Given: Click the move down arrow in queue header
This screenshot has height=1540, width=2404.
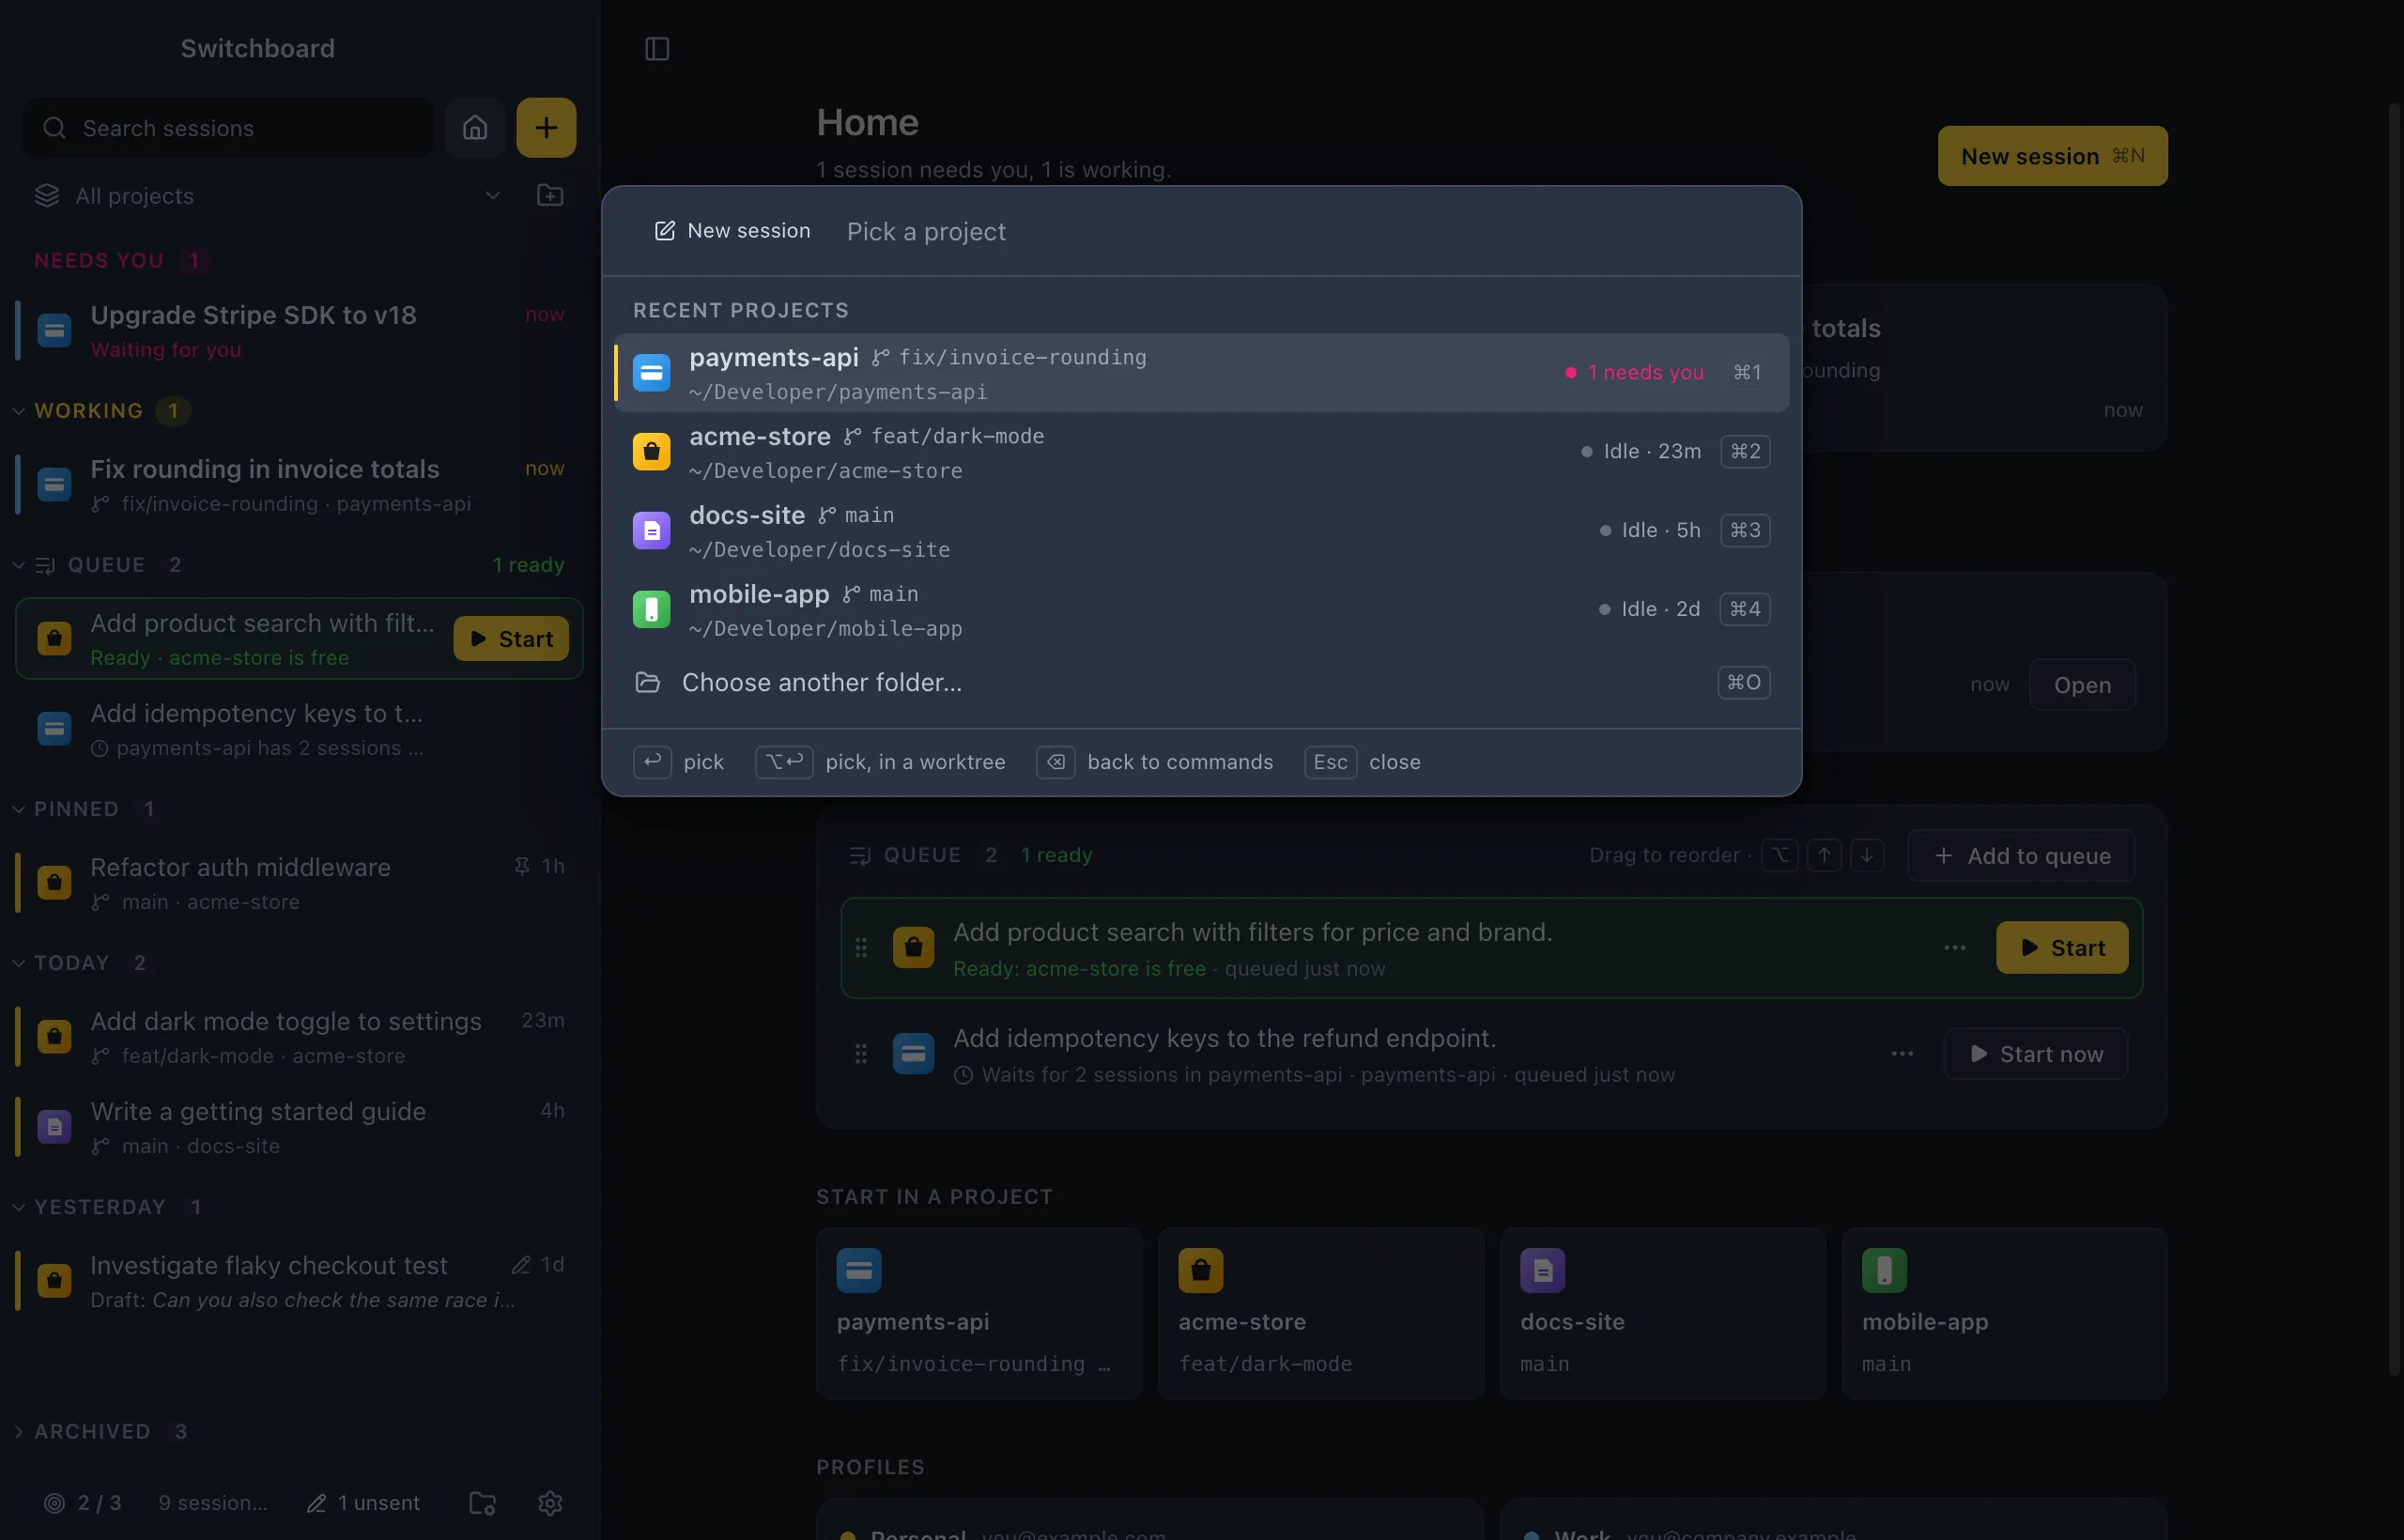Looking at the screenshot, I should click(x=1867, y=855).
